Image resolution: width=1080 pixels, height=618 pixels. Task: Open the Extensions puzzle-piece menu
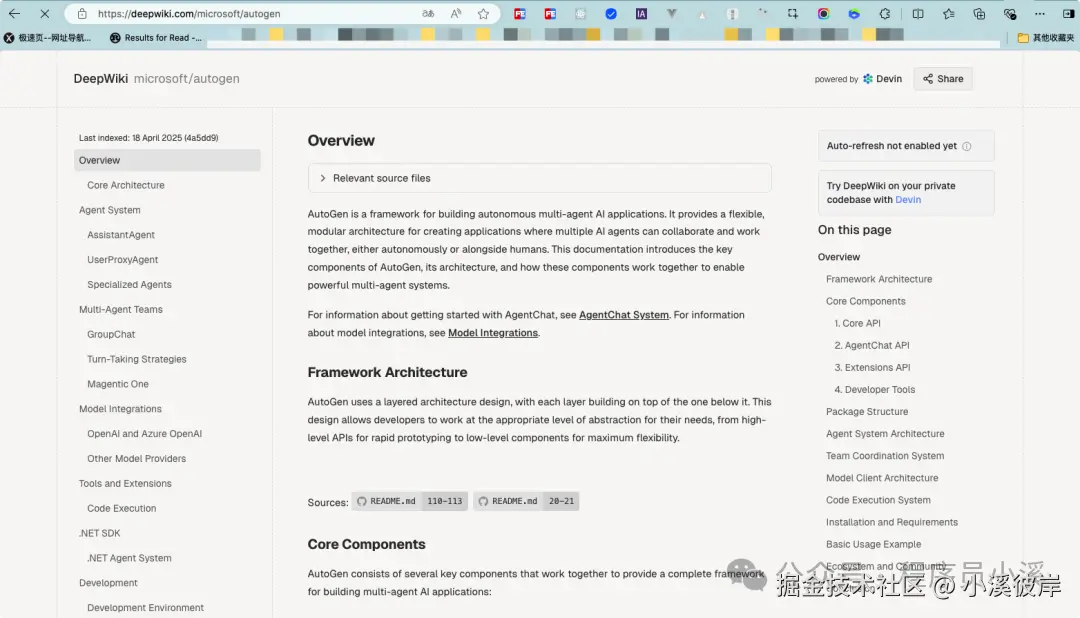pyautogui.click(x=884, y=13)
